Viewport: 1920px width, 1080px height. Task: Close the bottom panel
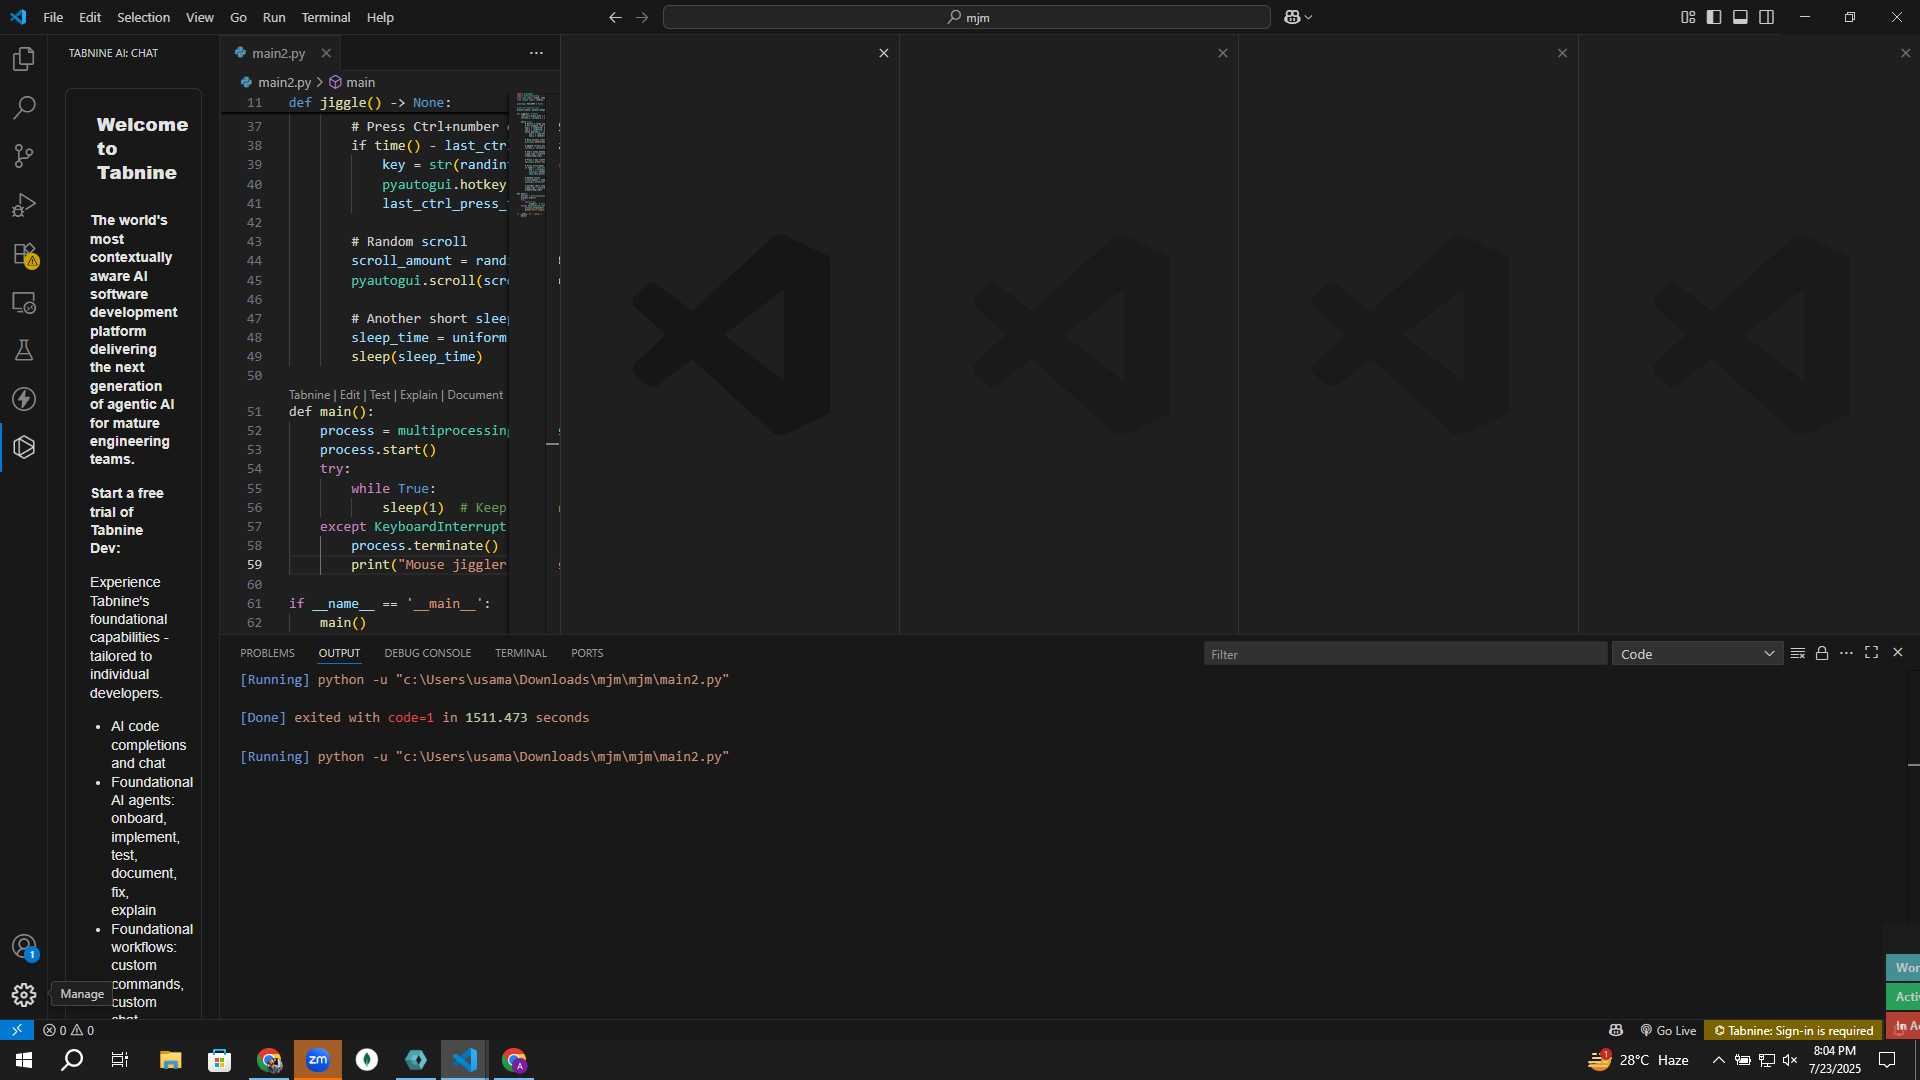pos(1897,653)
